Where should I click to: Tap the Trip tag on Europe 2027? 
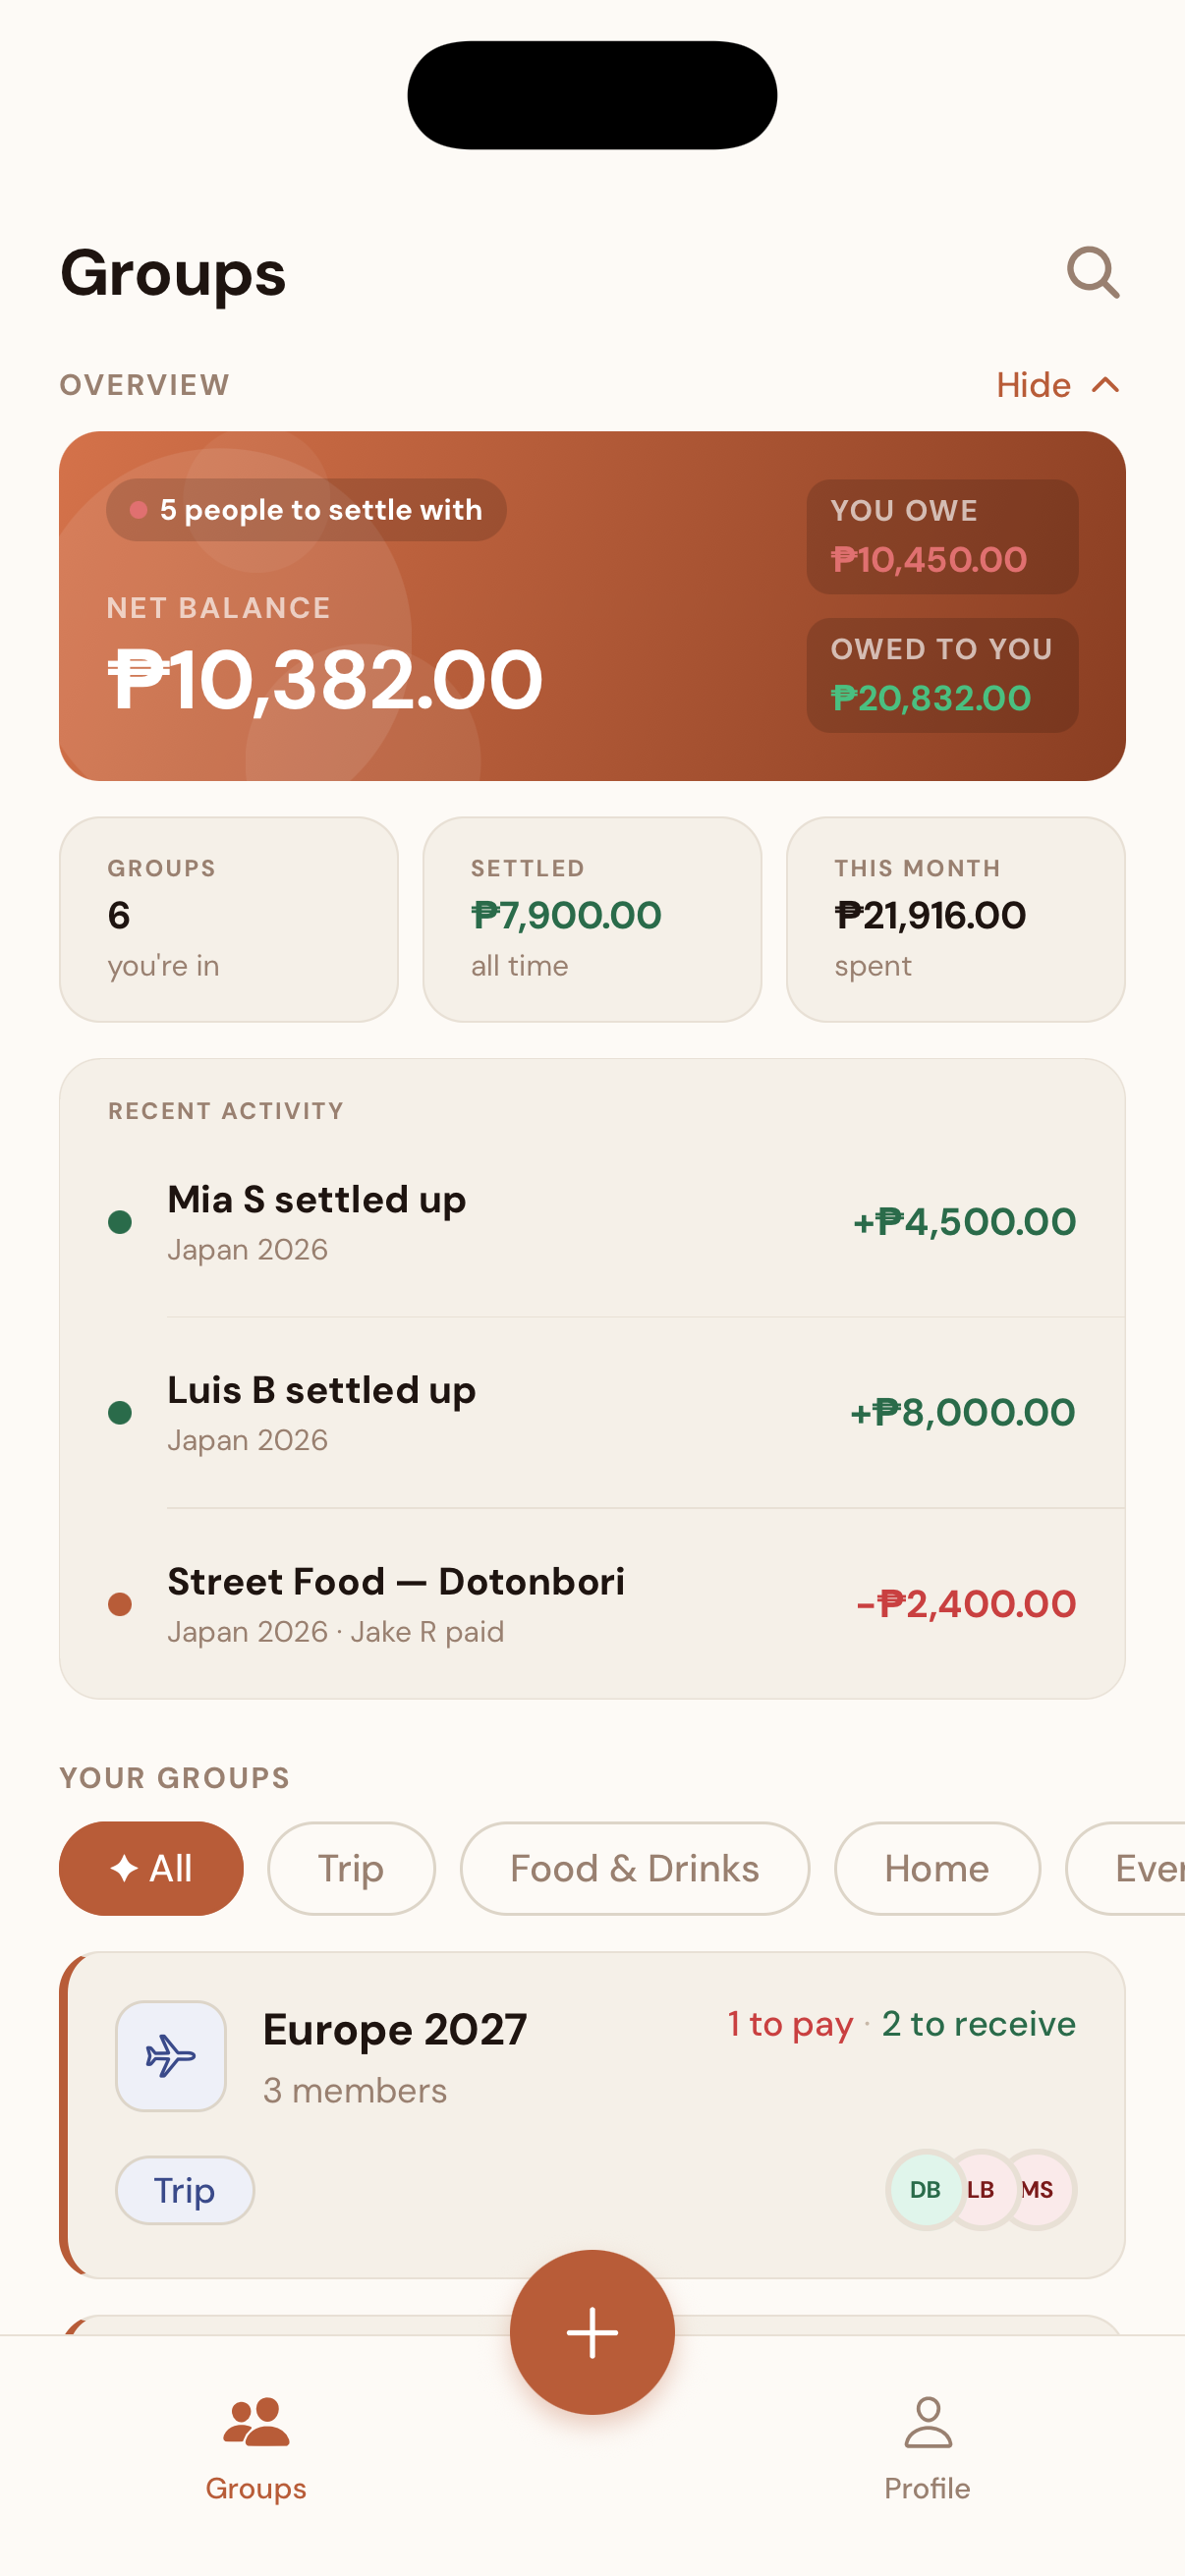click(185, 2190)
